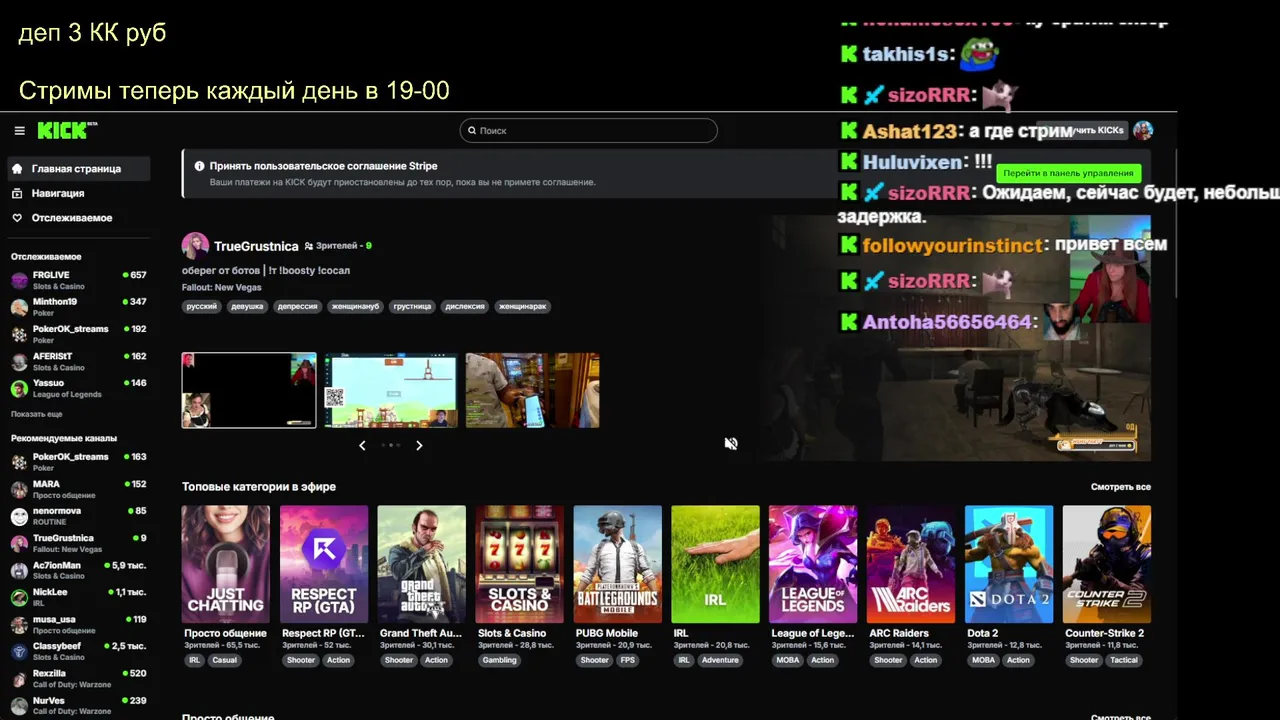Go to previous featured stream with left arrow
1280x720 pixels.
click(362, 445)
